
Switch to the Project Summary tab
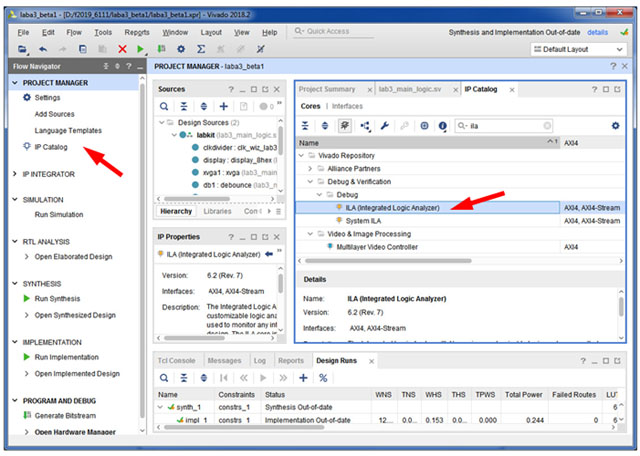[x=327, y=89]
